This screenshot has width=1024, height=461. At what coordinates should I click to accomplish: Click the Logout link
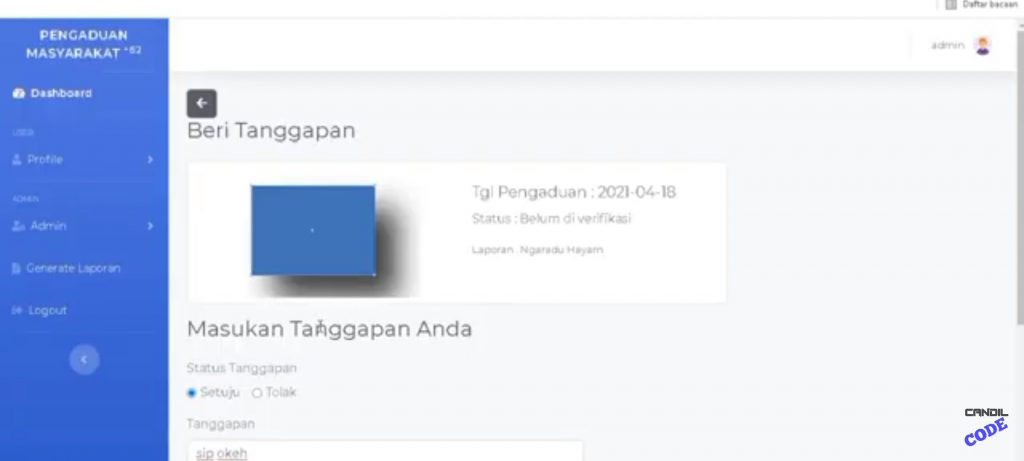[x=47, y=311]
